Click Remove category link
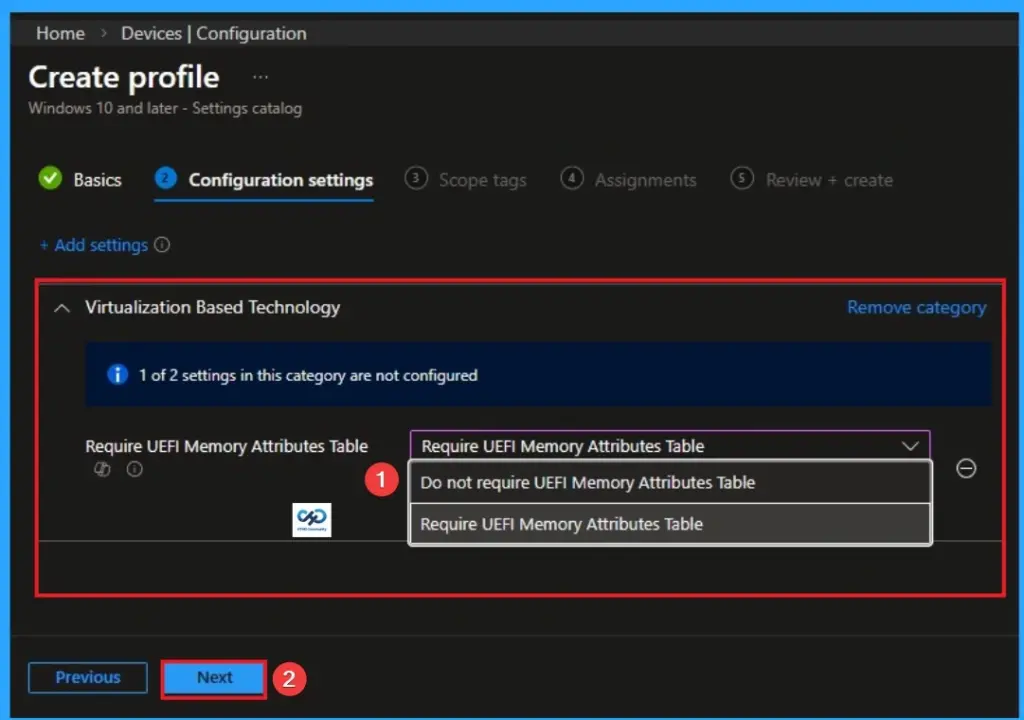Viewport: 1024px width, 720px height. click(x=916, y=307)
